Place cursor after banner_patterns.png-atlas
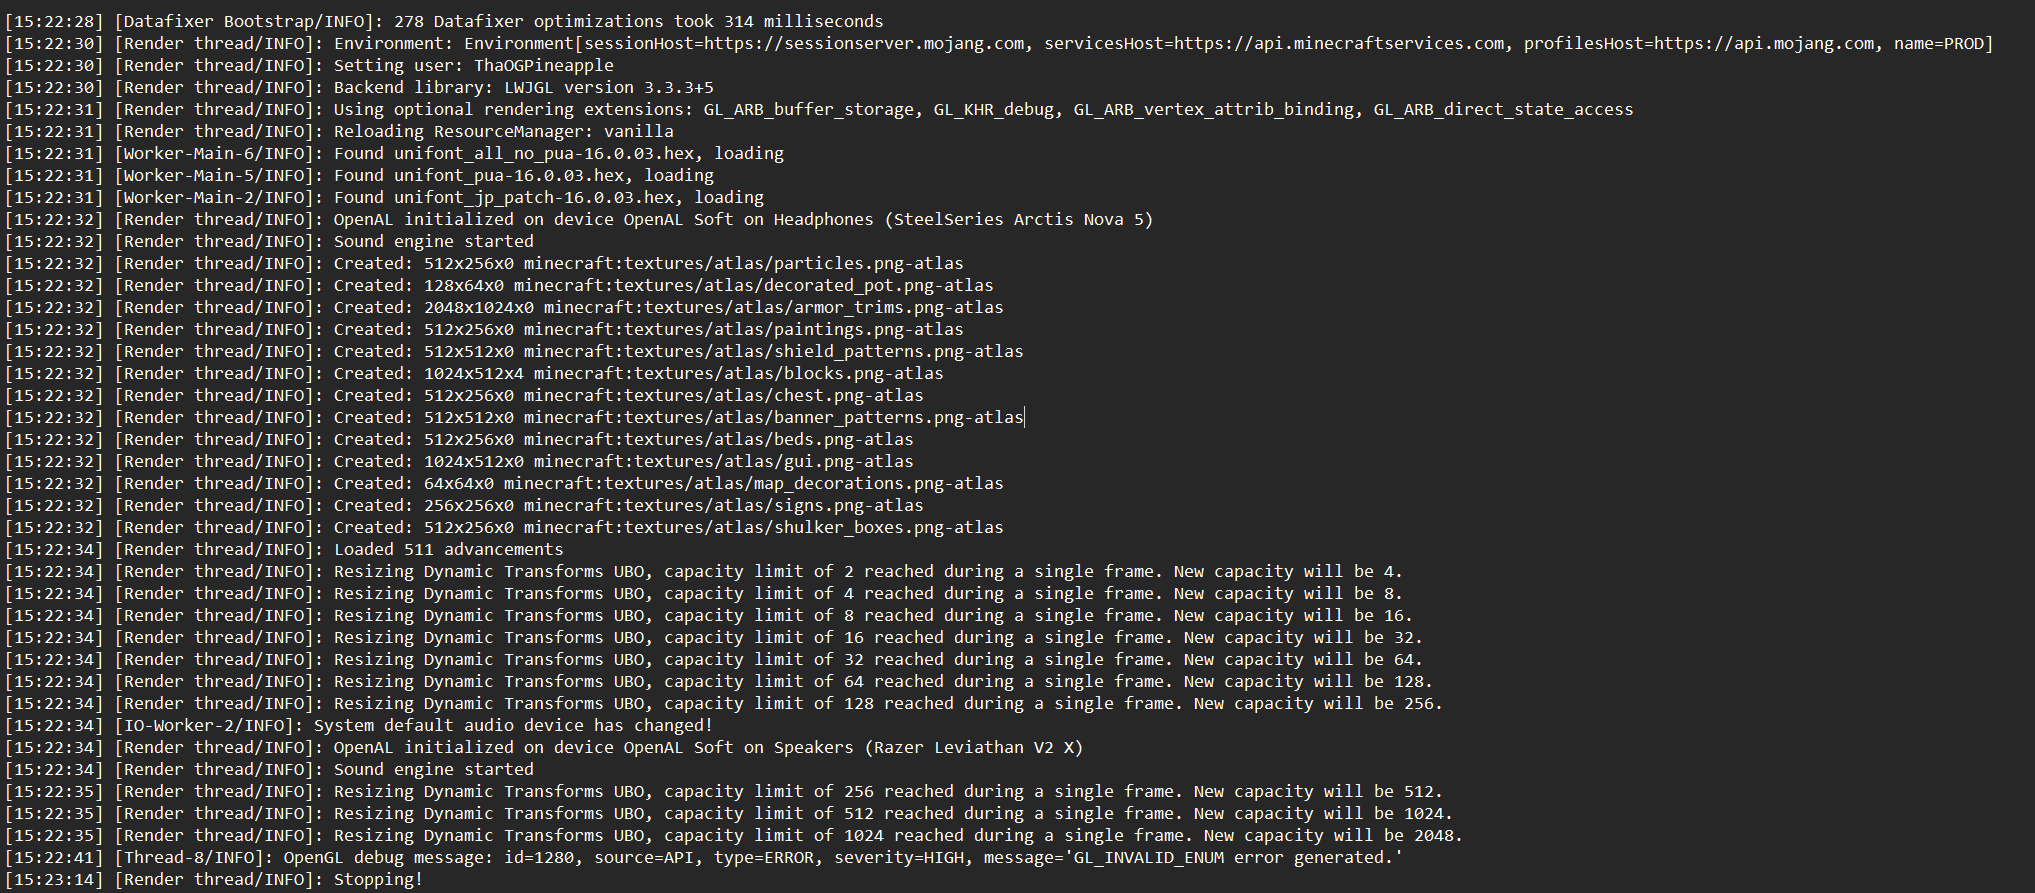Viewport: 2035px width, 893px height. pyautogui.click(x=1025, y=418)
